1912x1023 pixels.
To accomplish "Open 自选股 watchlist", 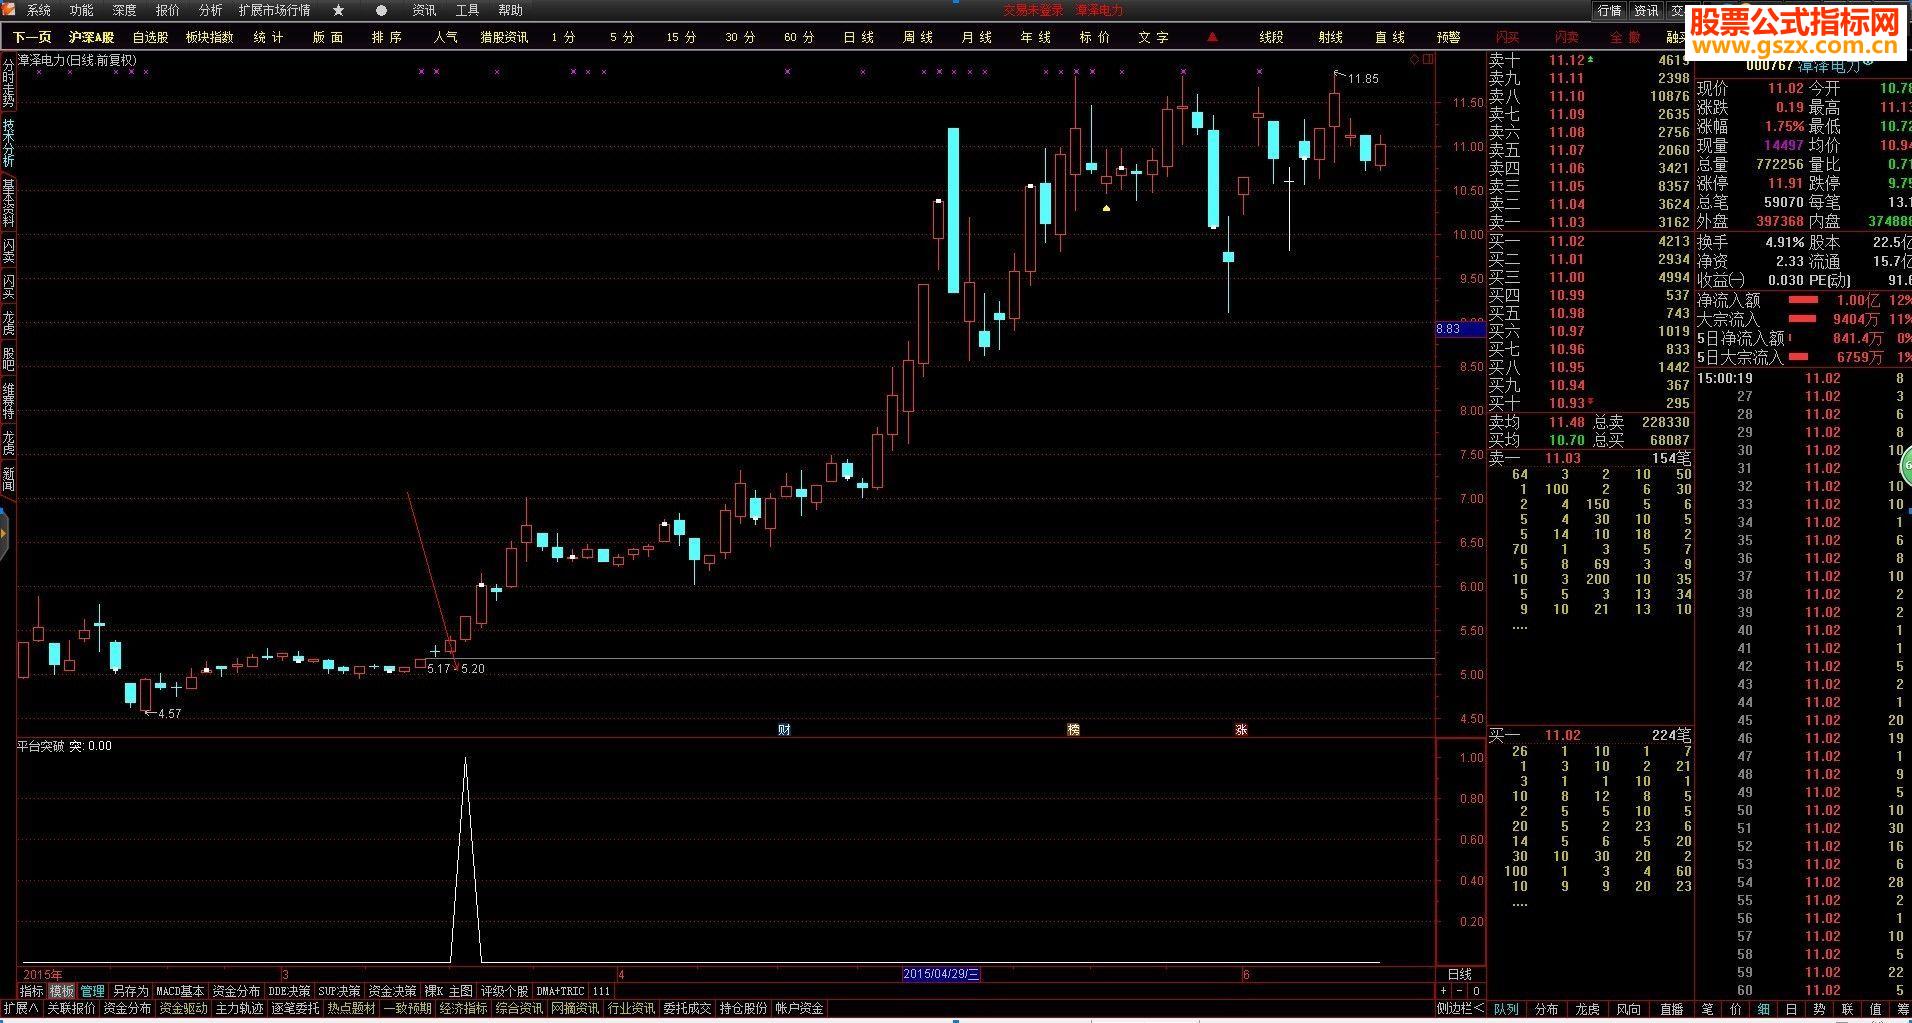I will point(150,37).
